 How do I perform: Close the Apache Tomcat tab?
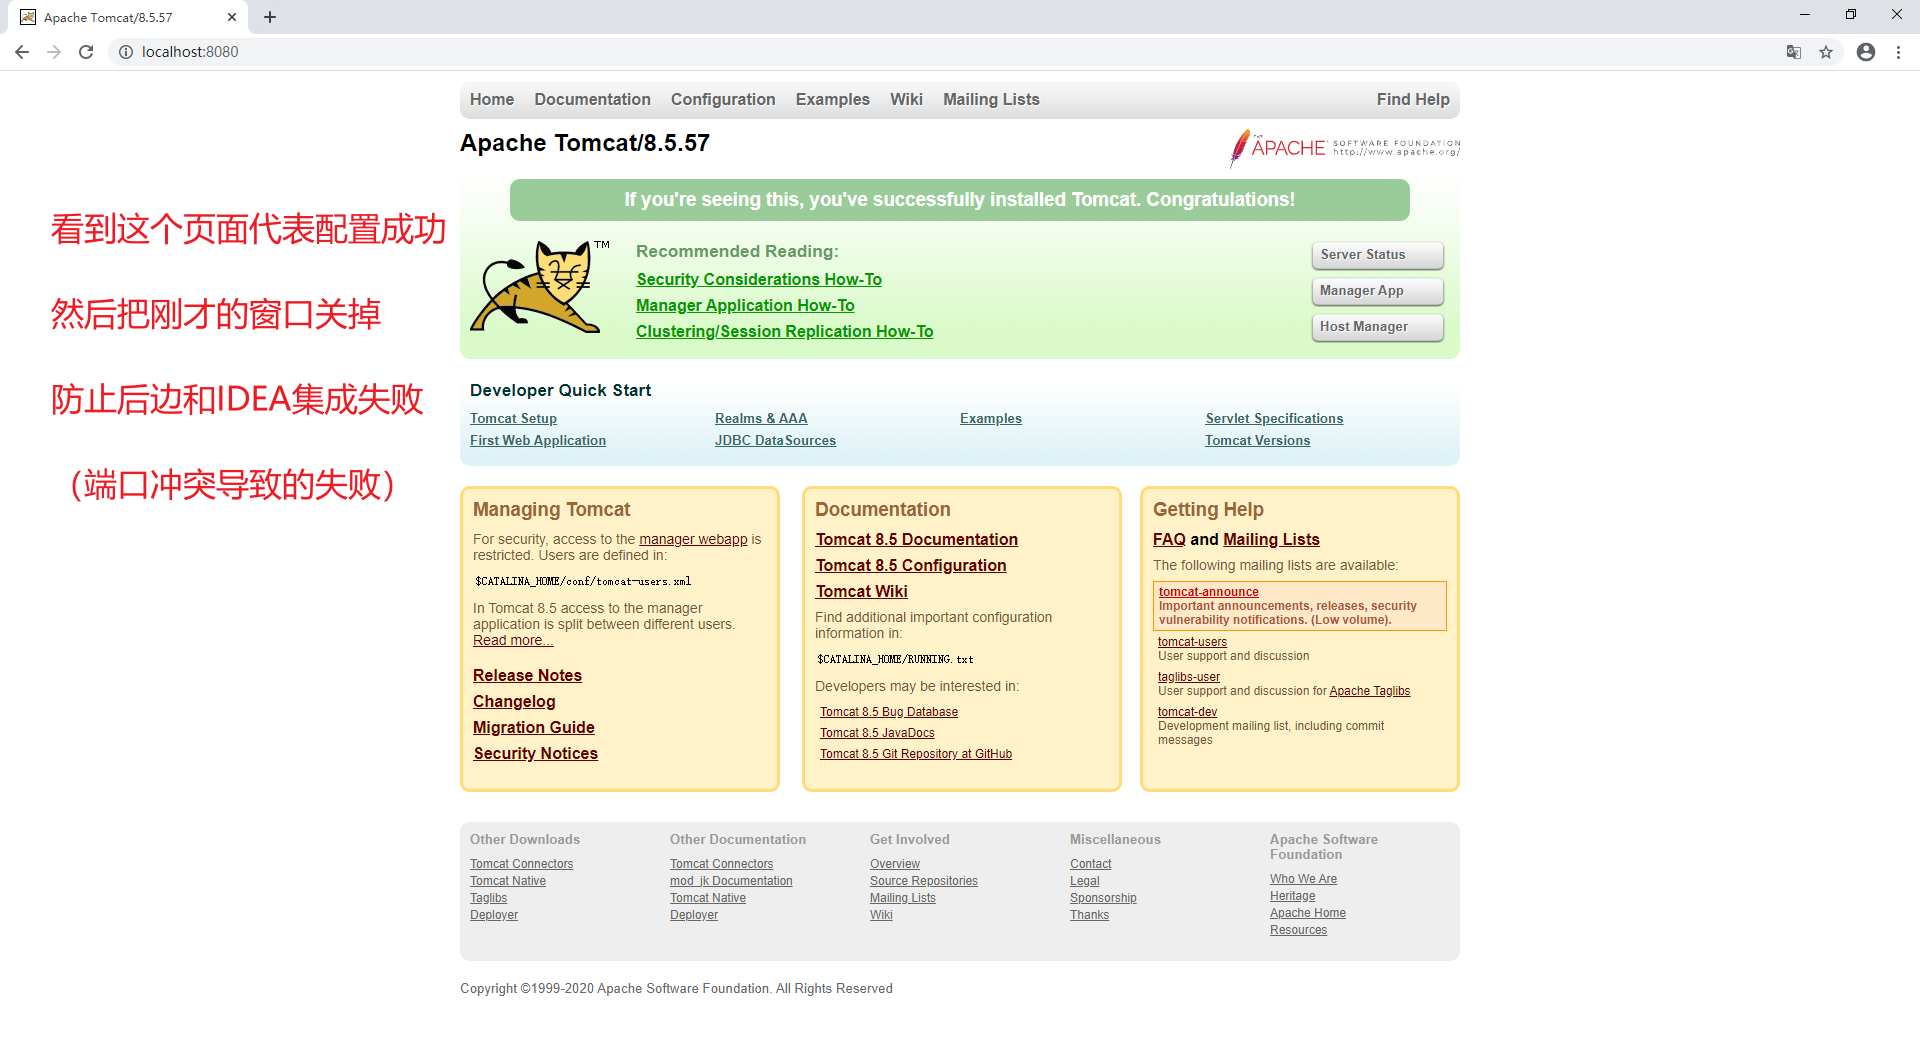click(x=232, y=17)
